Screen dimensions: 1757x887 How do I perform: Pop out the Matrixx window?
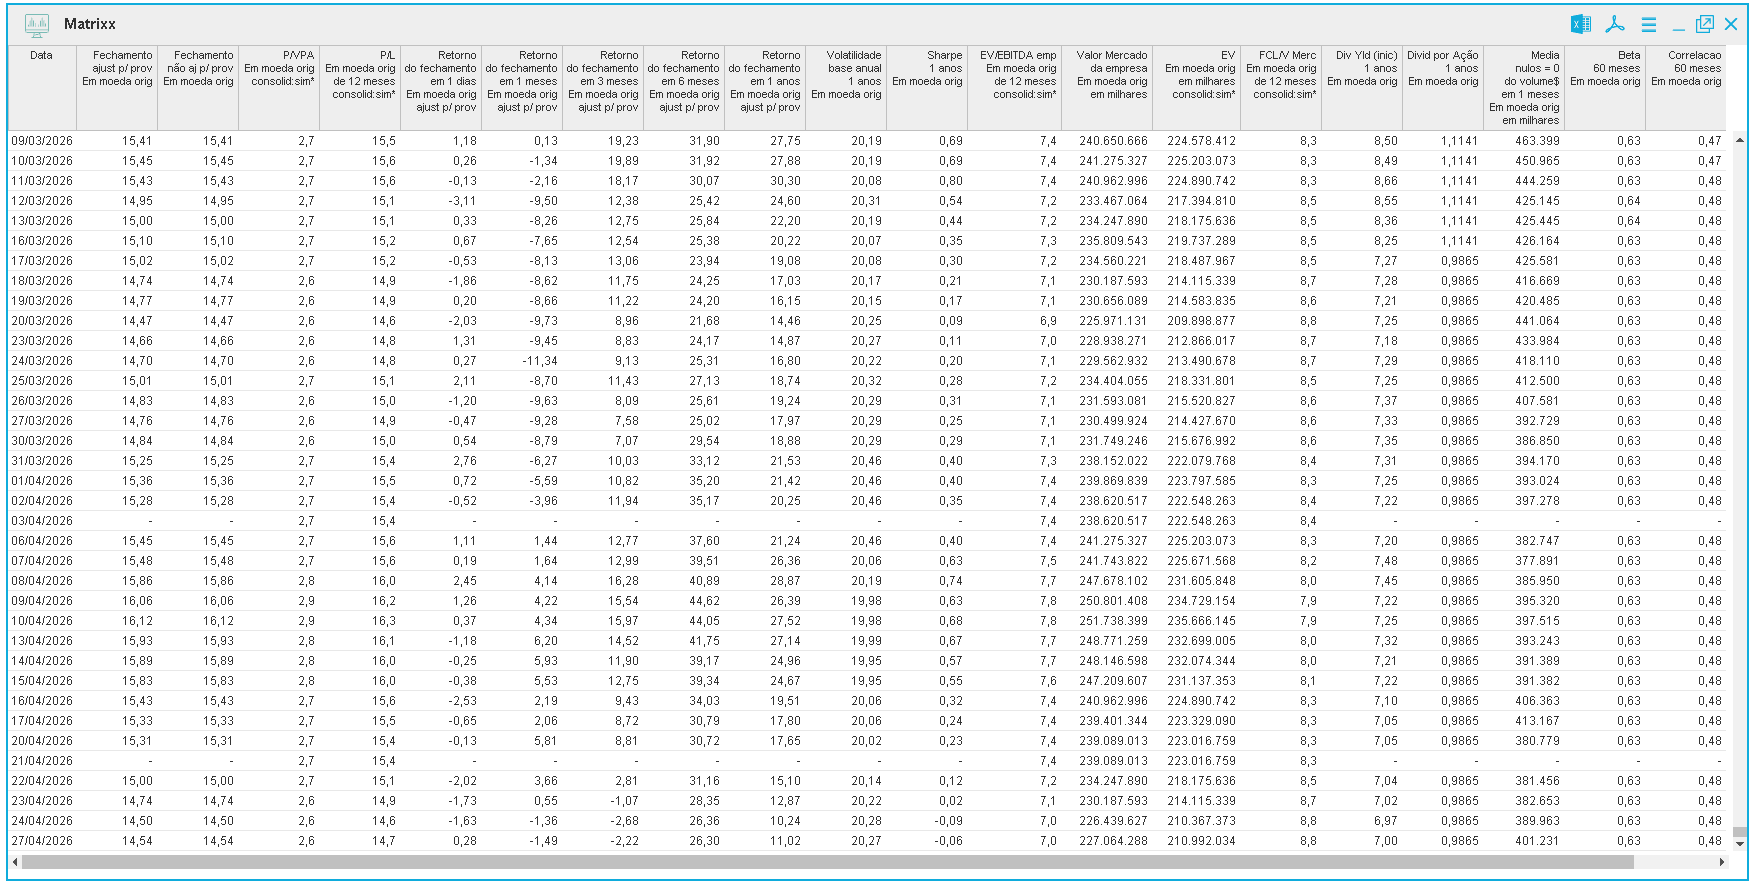[1705, 24]
